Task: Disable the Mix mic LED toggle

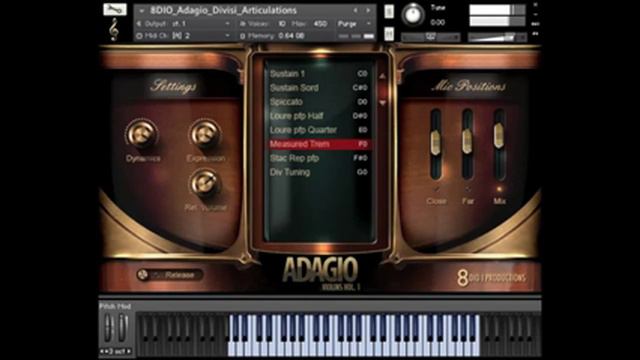Action: pyautogui.click(x=499, y=189)
